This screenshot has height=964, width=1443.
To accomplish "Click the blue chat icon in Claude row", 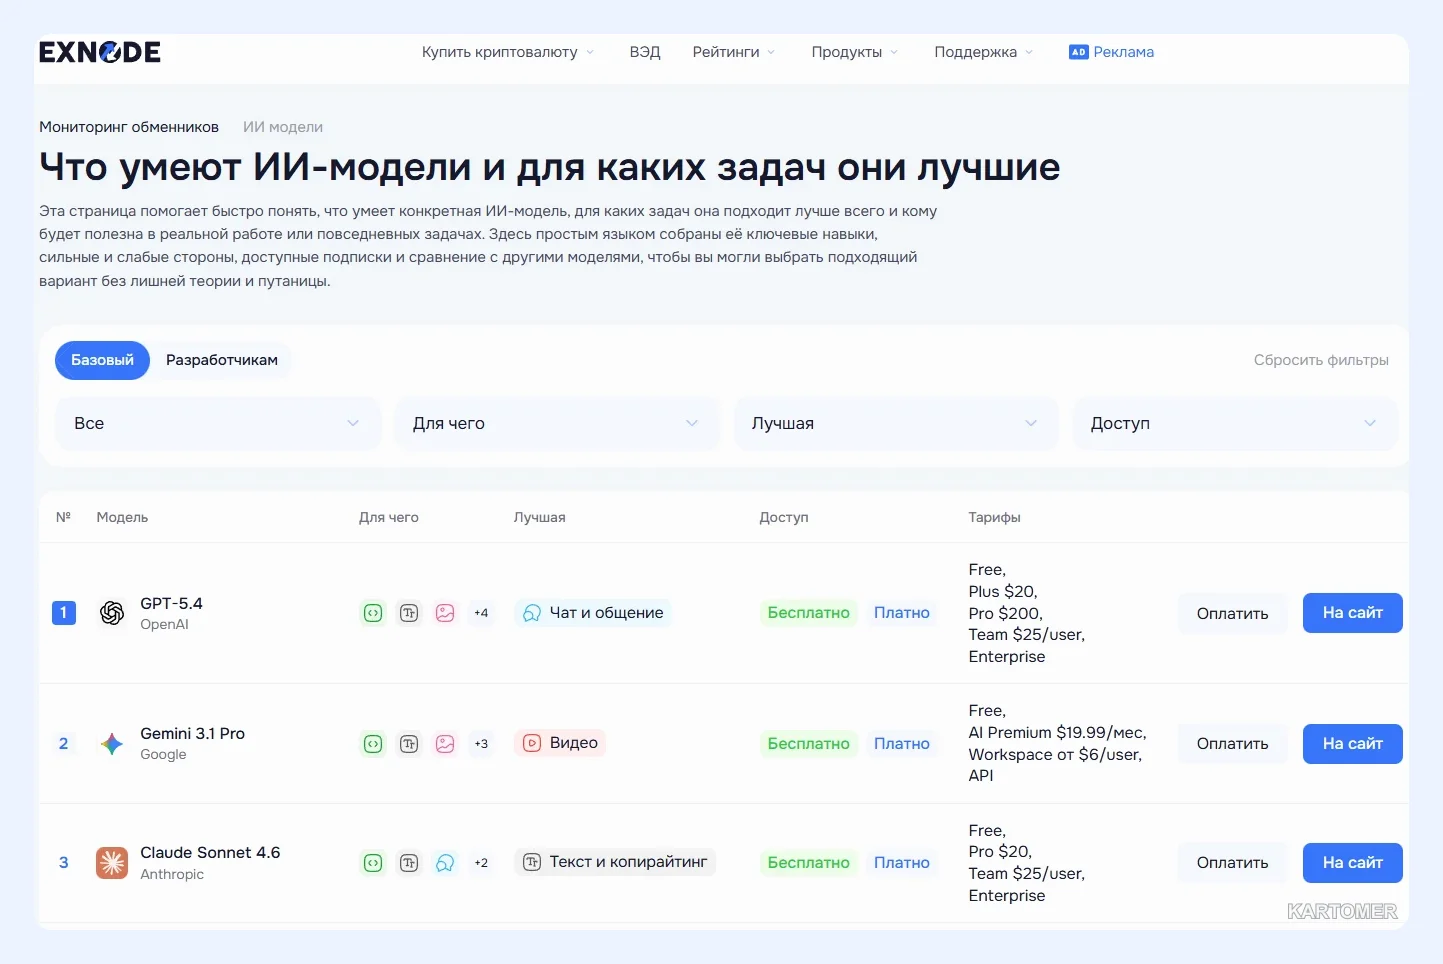I will [445, 862].
